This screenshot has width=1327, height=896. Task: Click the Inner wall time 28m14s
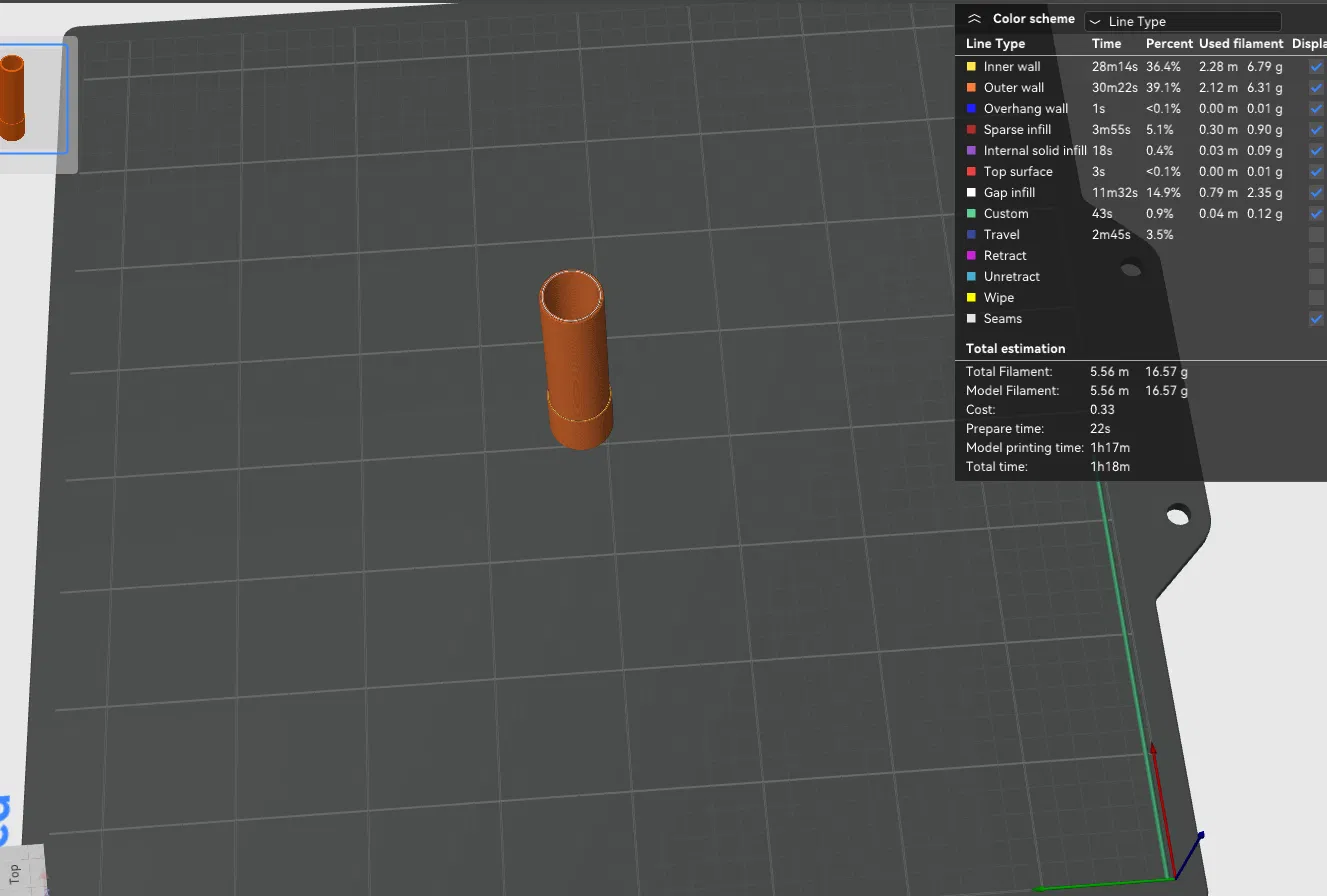click(x=1115, y=67)
